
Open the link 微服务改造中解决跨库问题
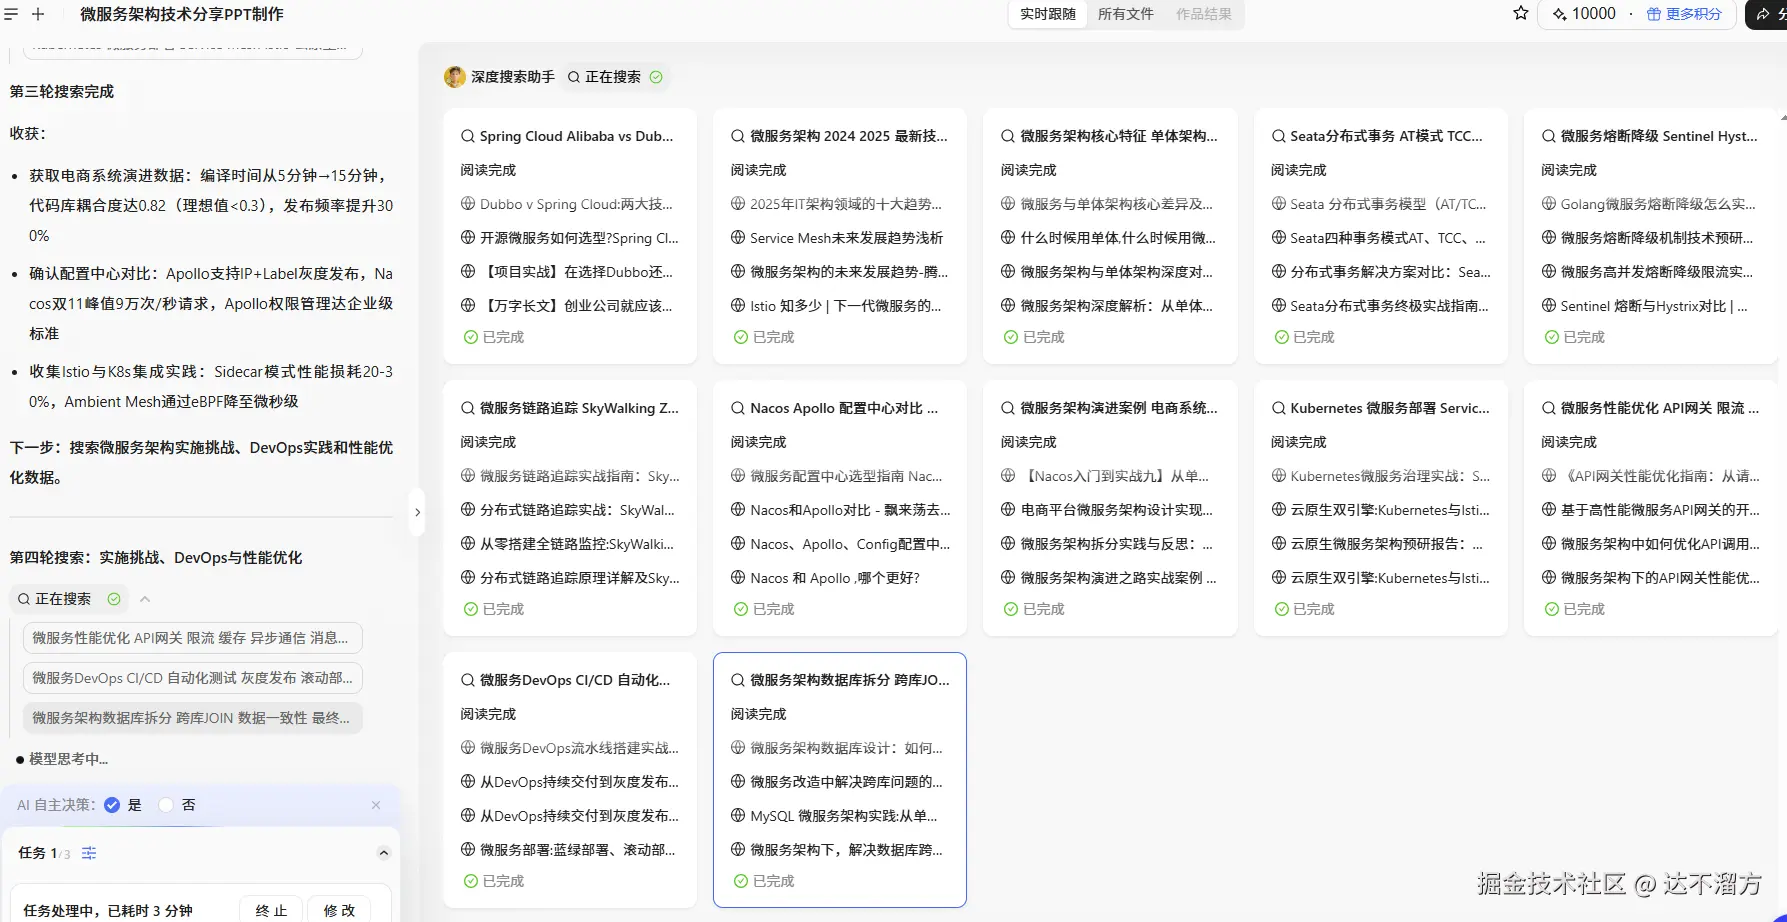point(846,782)
